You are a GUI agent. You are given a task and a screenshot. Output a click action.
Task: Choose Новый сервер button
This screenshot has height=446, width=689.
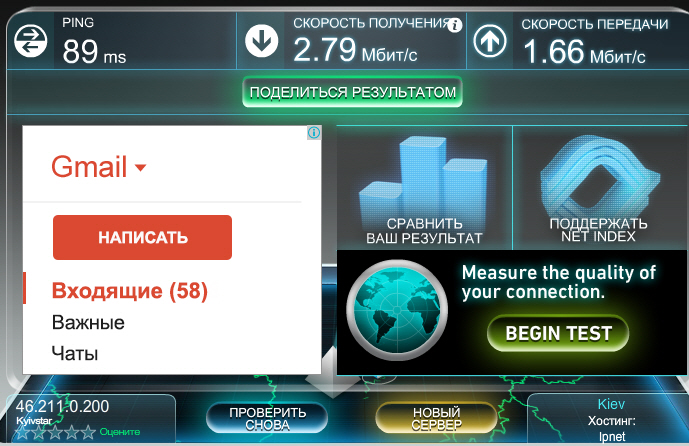436,418
